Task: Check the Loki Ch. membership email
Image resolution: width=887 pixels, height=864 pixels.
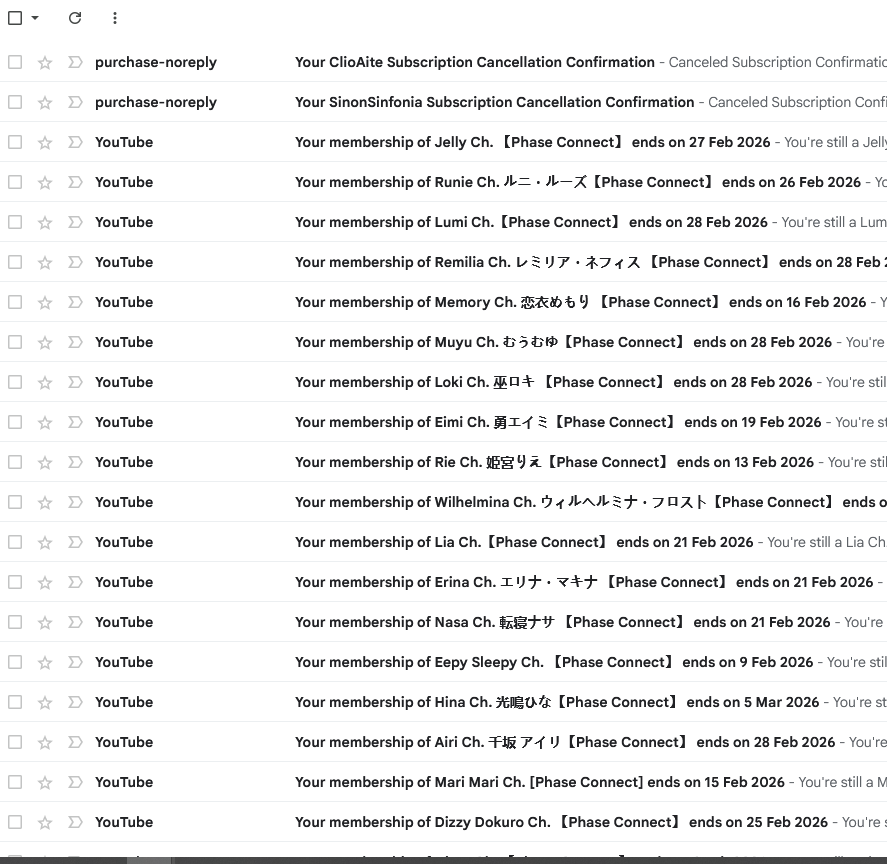Action: click(15, 382)
